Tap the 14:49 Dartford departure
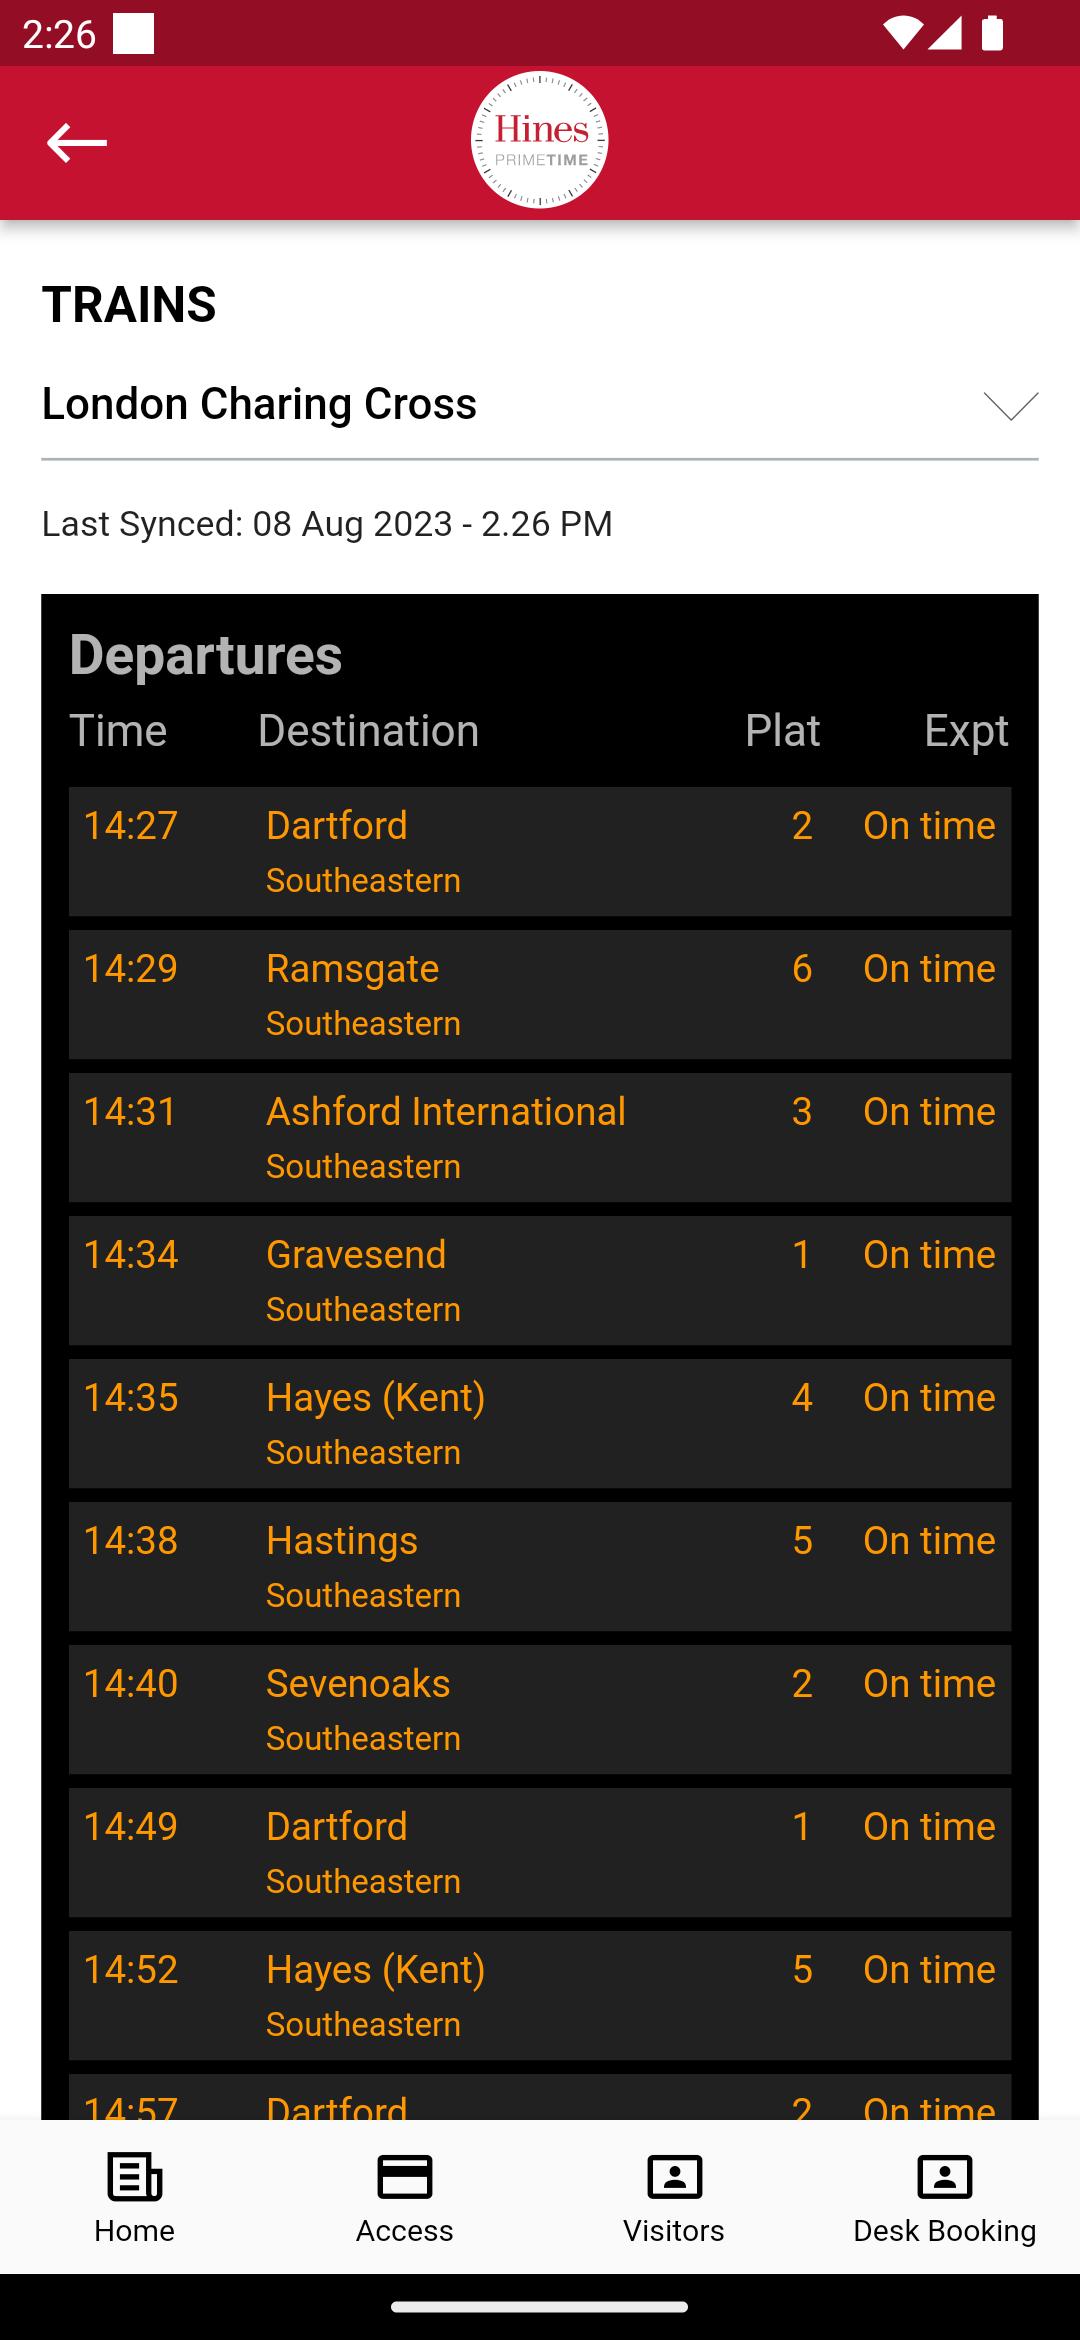 540,1853
